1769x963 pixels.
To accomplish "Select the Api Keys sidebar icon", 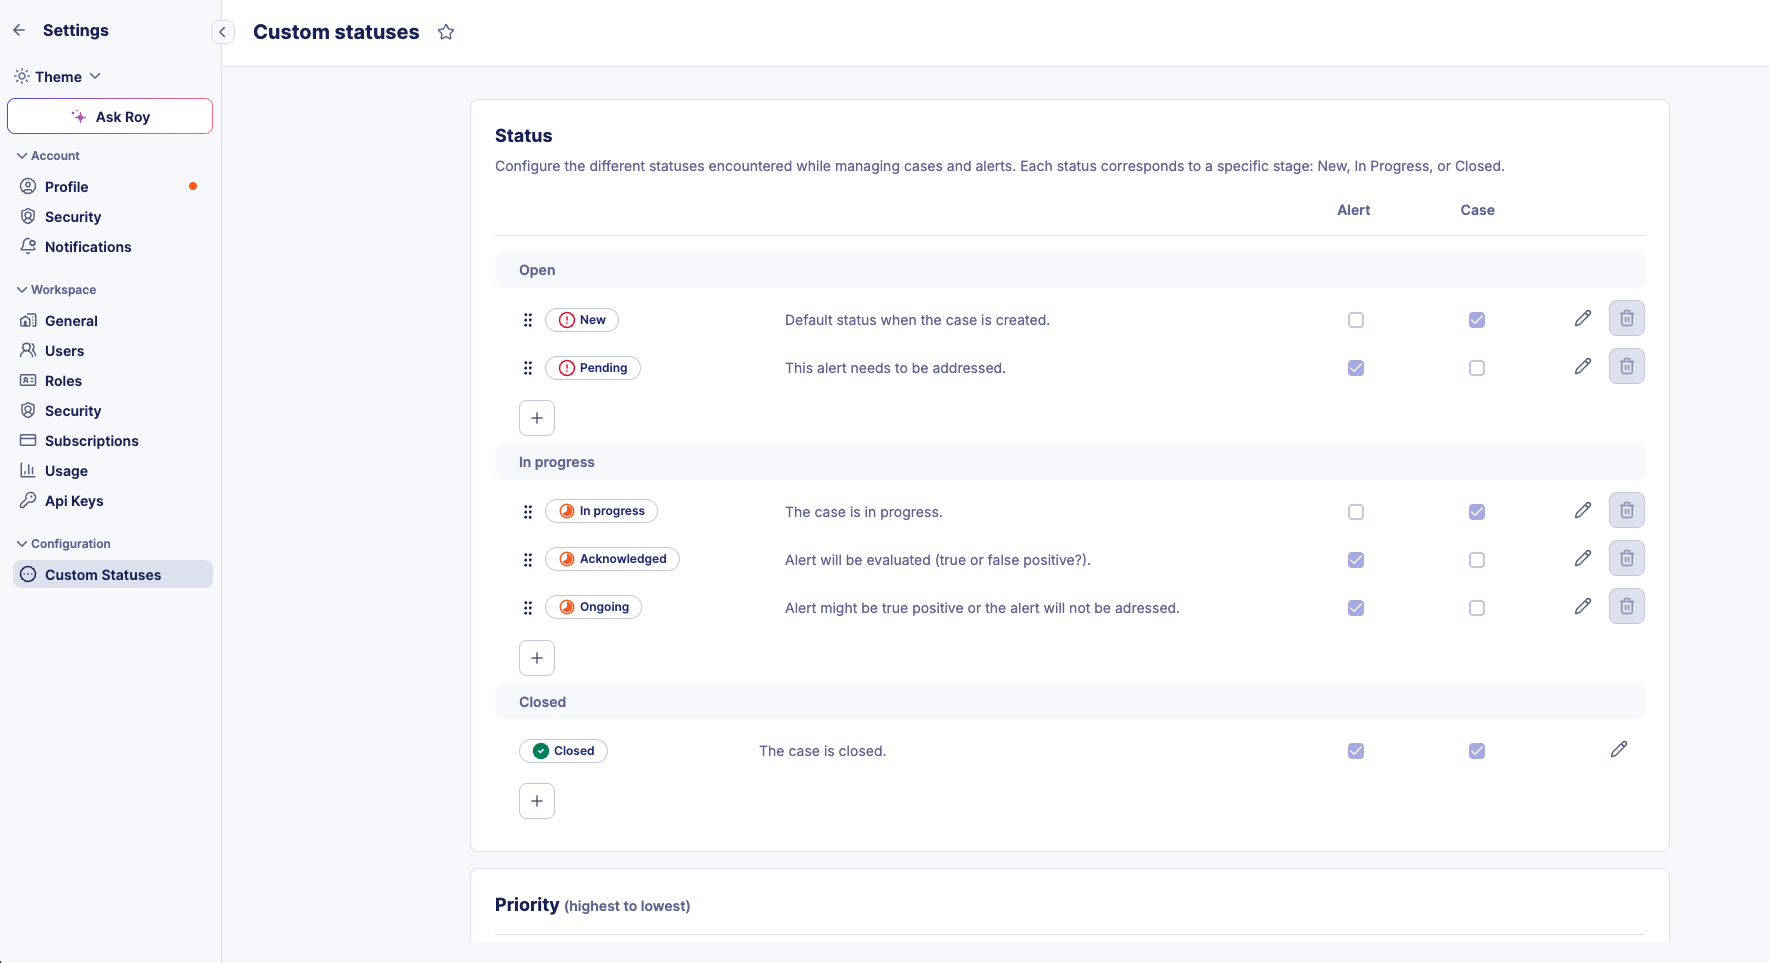I will [x=27, y=500].
